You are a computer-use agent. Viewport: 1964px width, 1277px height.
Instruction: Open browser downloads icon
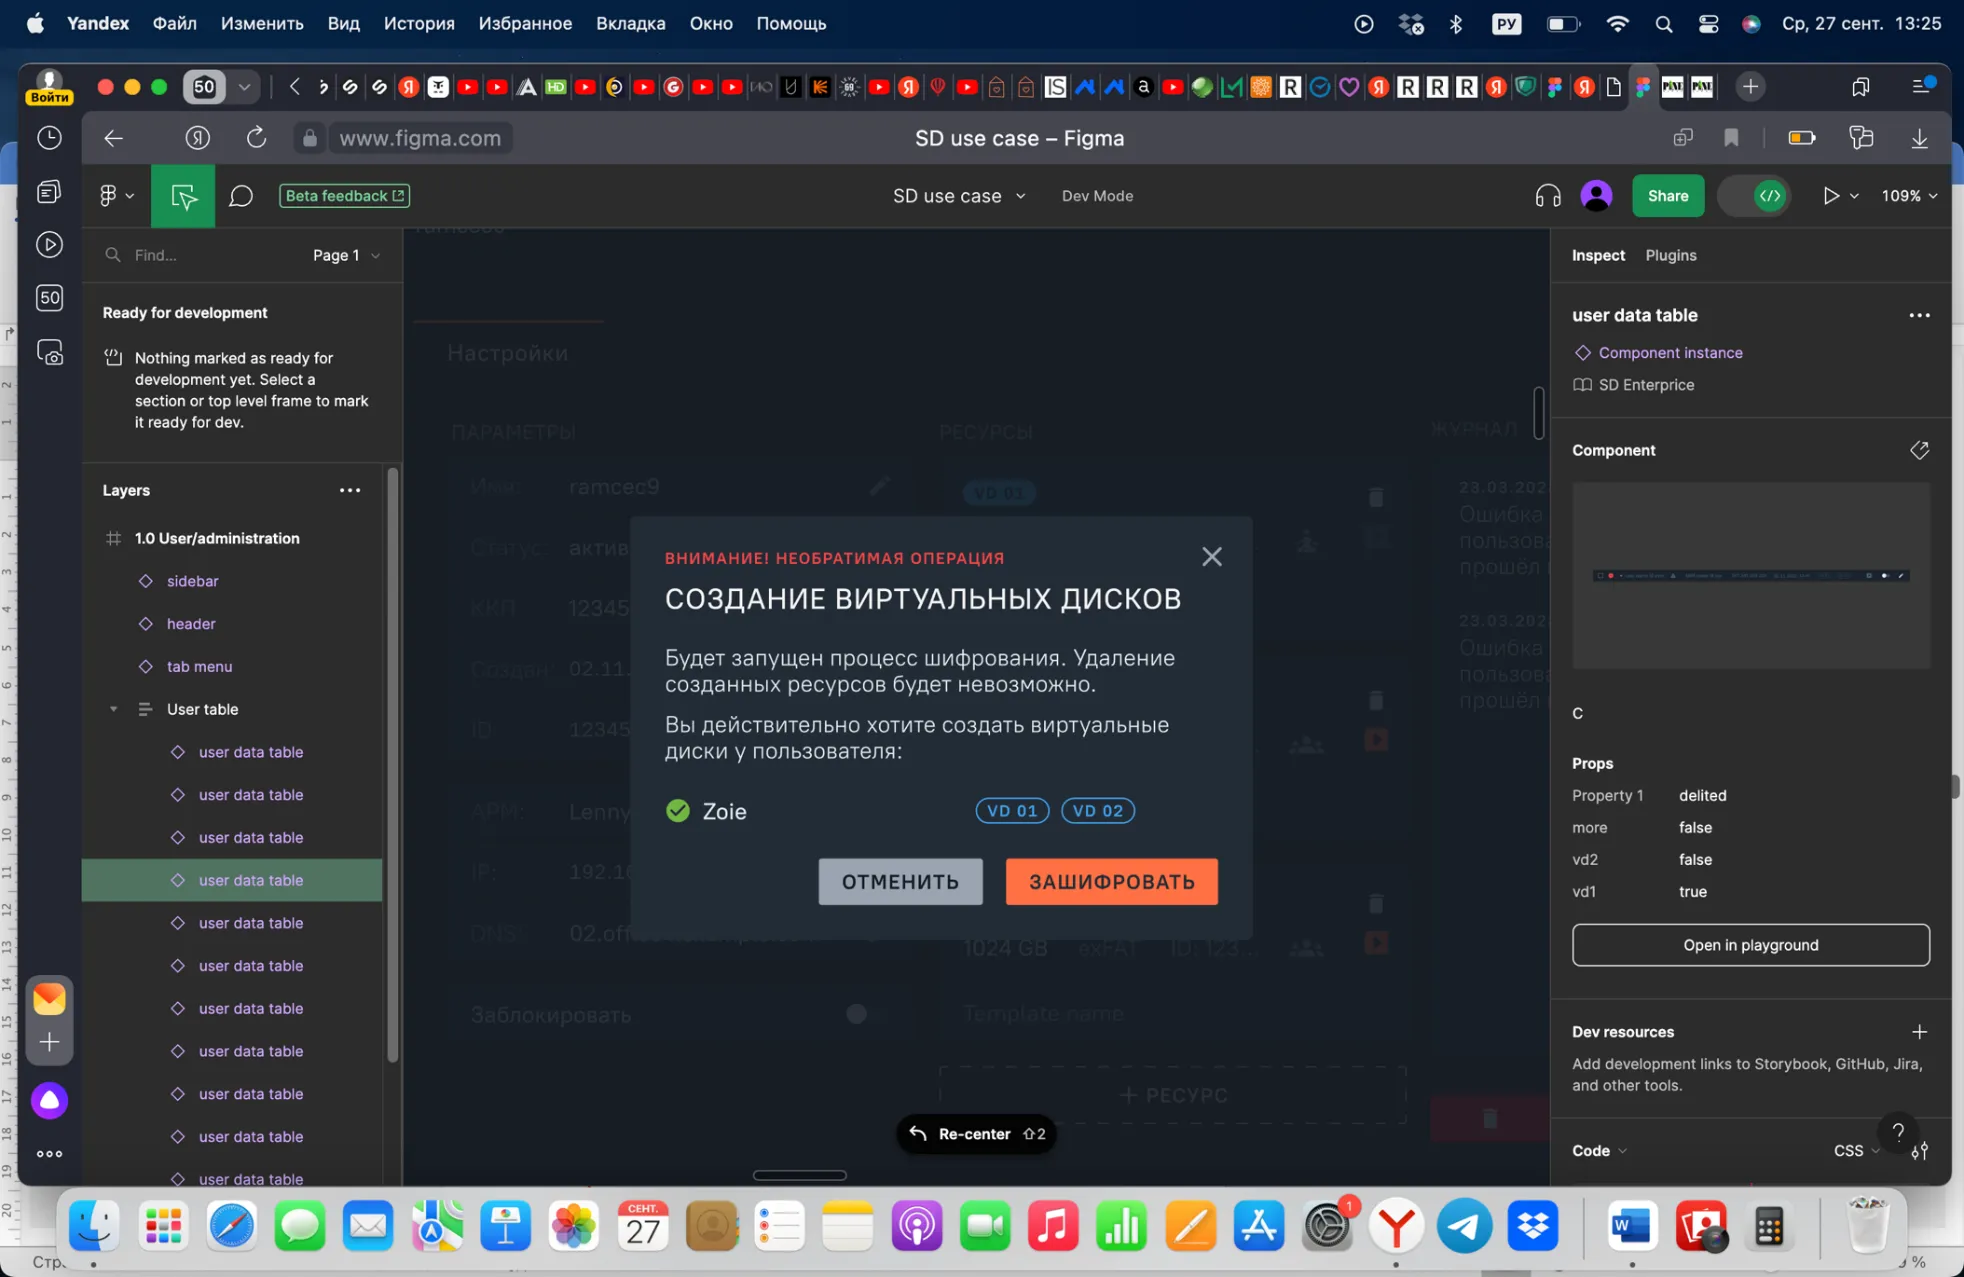click(x=1919, y=138)
